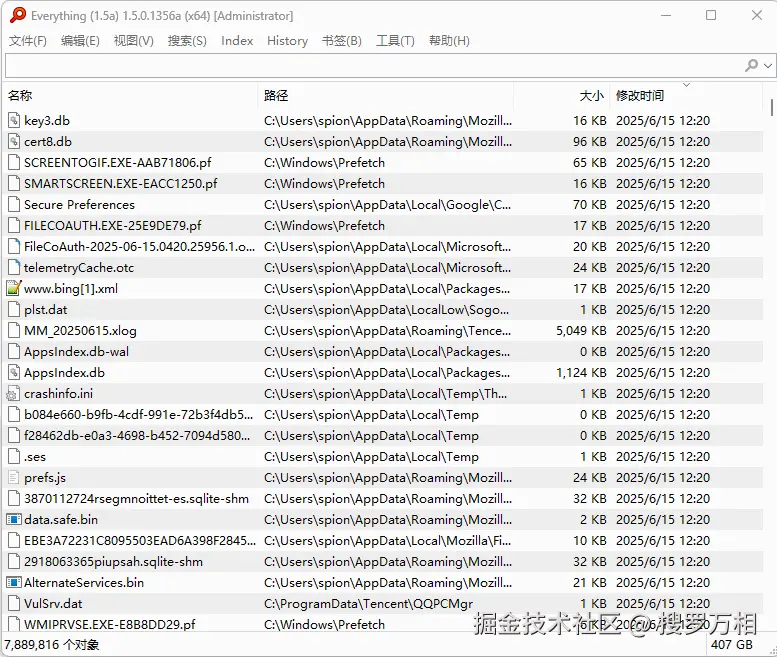Open the 工具(T) menu
Viewport: 777px width, 657px height.
point(395,41)
